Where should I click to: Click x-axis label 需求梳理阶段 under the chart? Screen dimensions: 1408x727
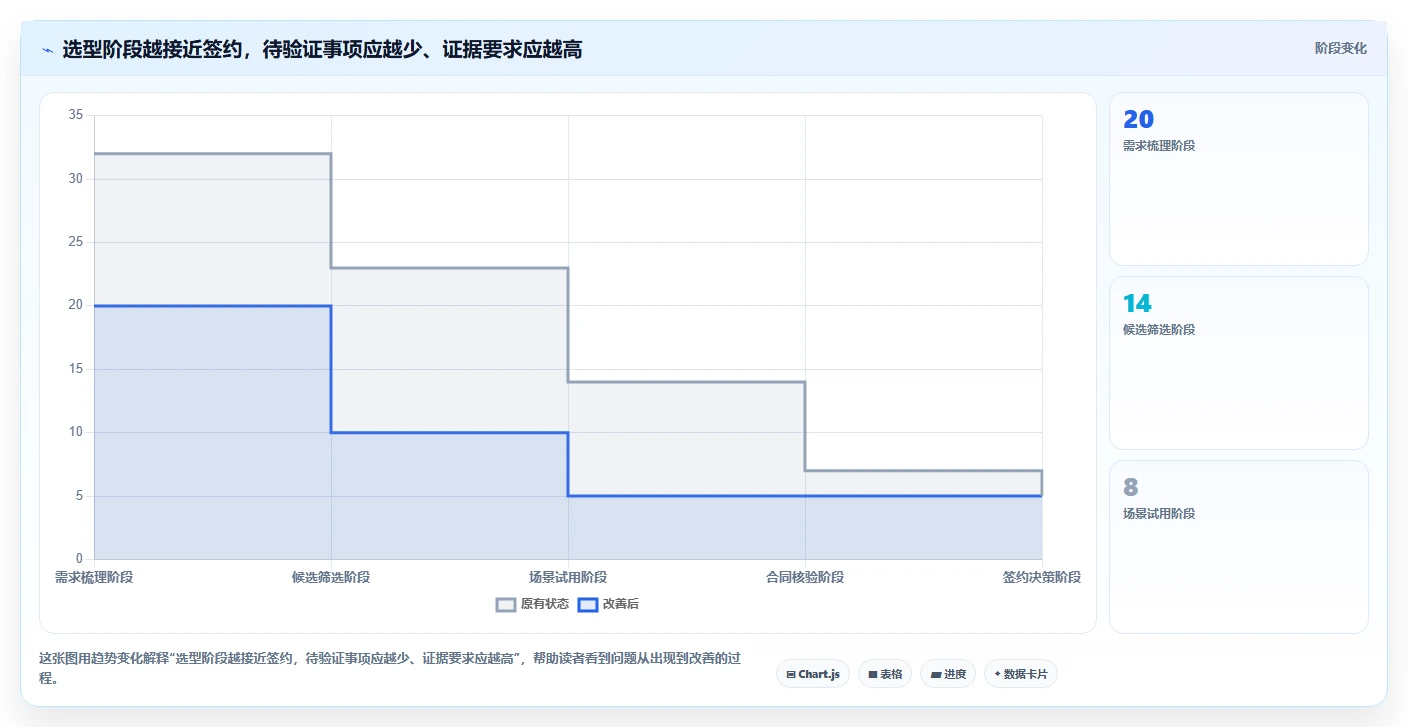(x=94, y=577)
